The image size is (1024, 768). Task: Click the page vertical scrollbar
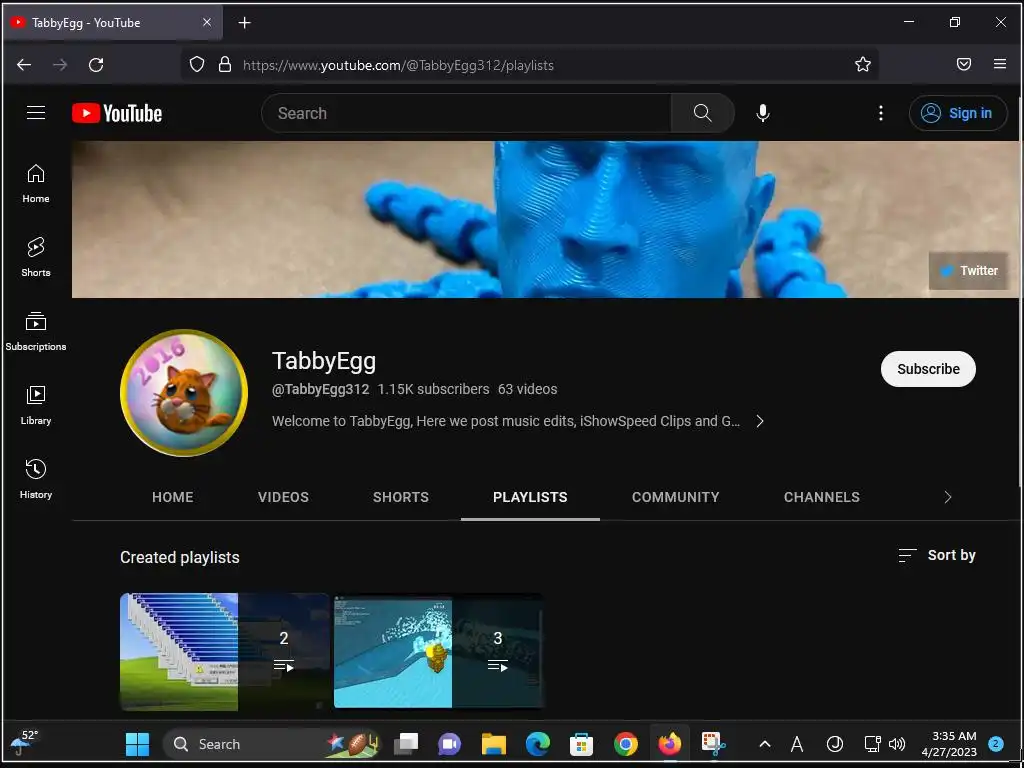tap(1020, 291)
